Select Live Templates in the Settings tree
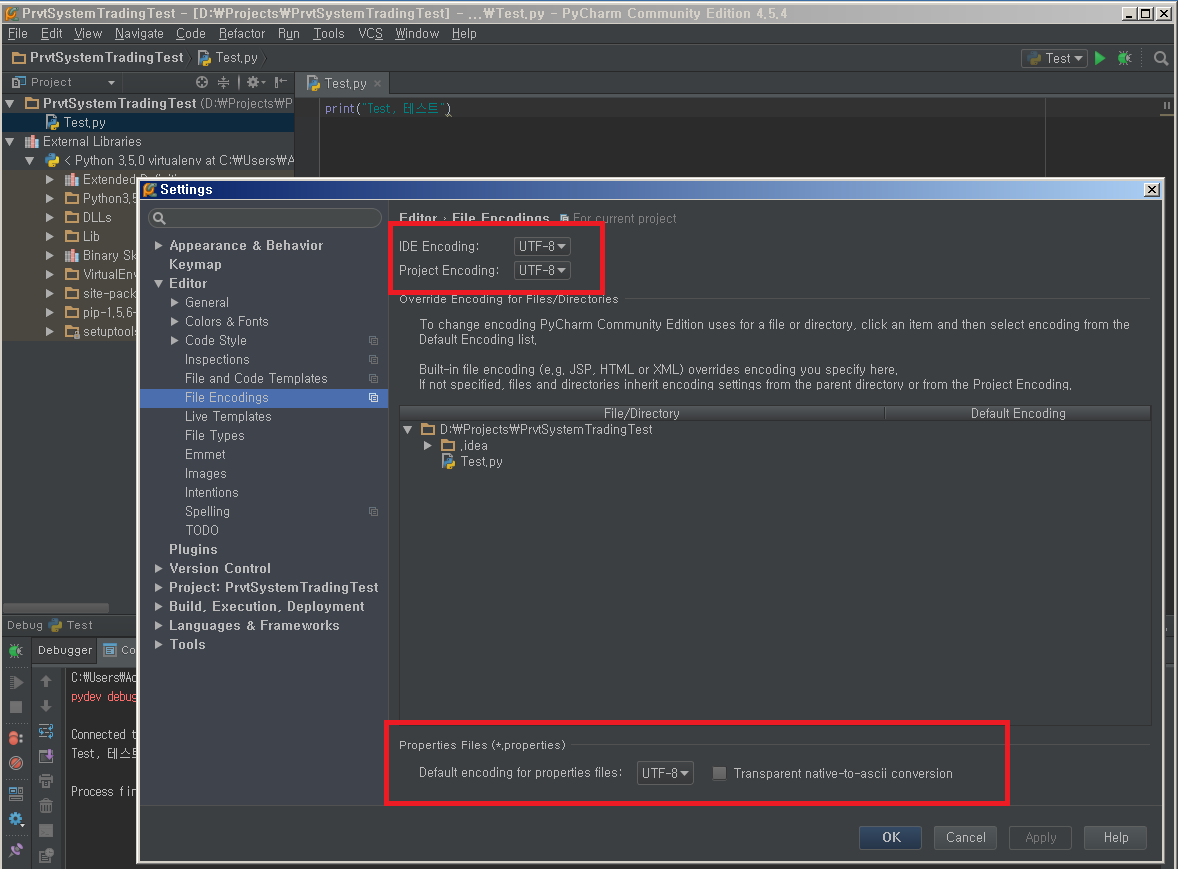This screenshot has width=1178, height=869. [228, 417]
